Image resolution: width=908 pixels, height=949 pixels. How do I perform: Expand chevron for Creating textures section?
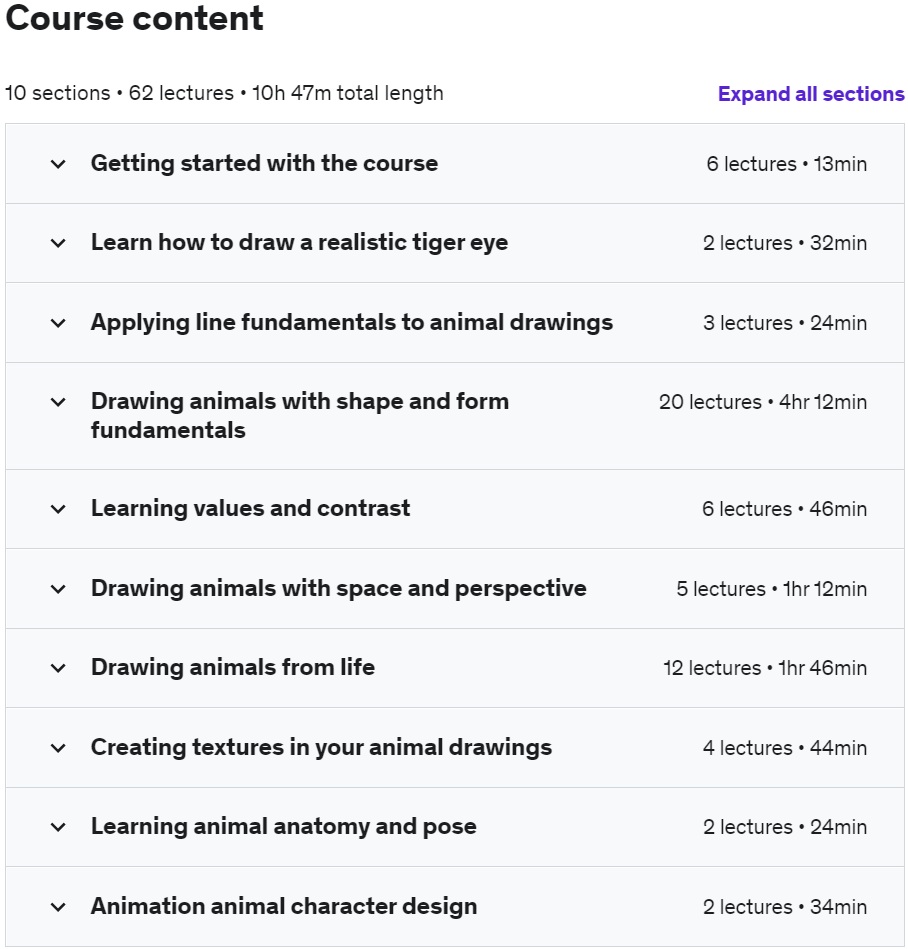[x=58, y=748]
